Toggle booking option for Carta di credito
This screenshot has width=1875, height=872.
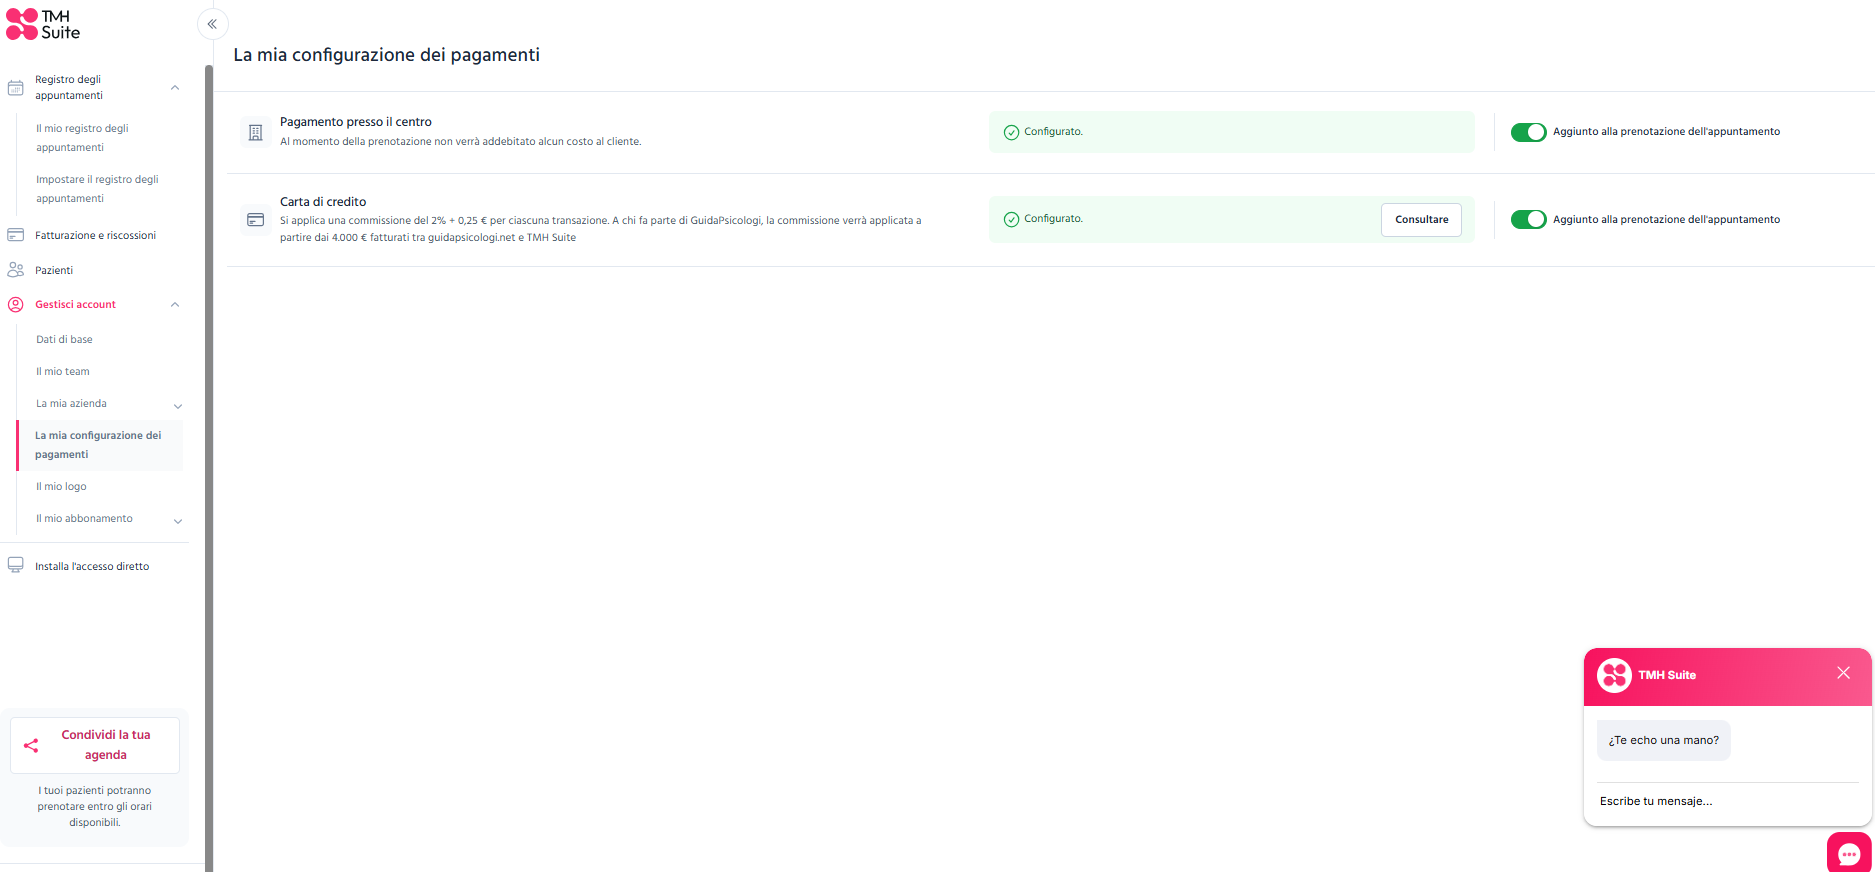[1528, 219]
